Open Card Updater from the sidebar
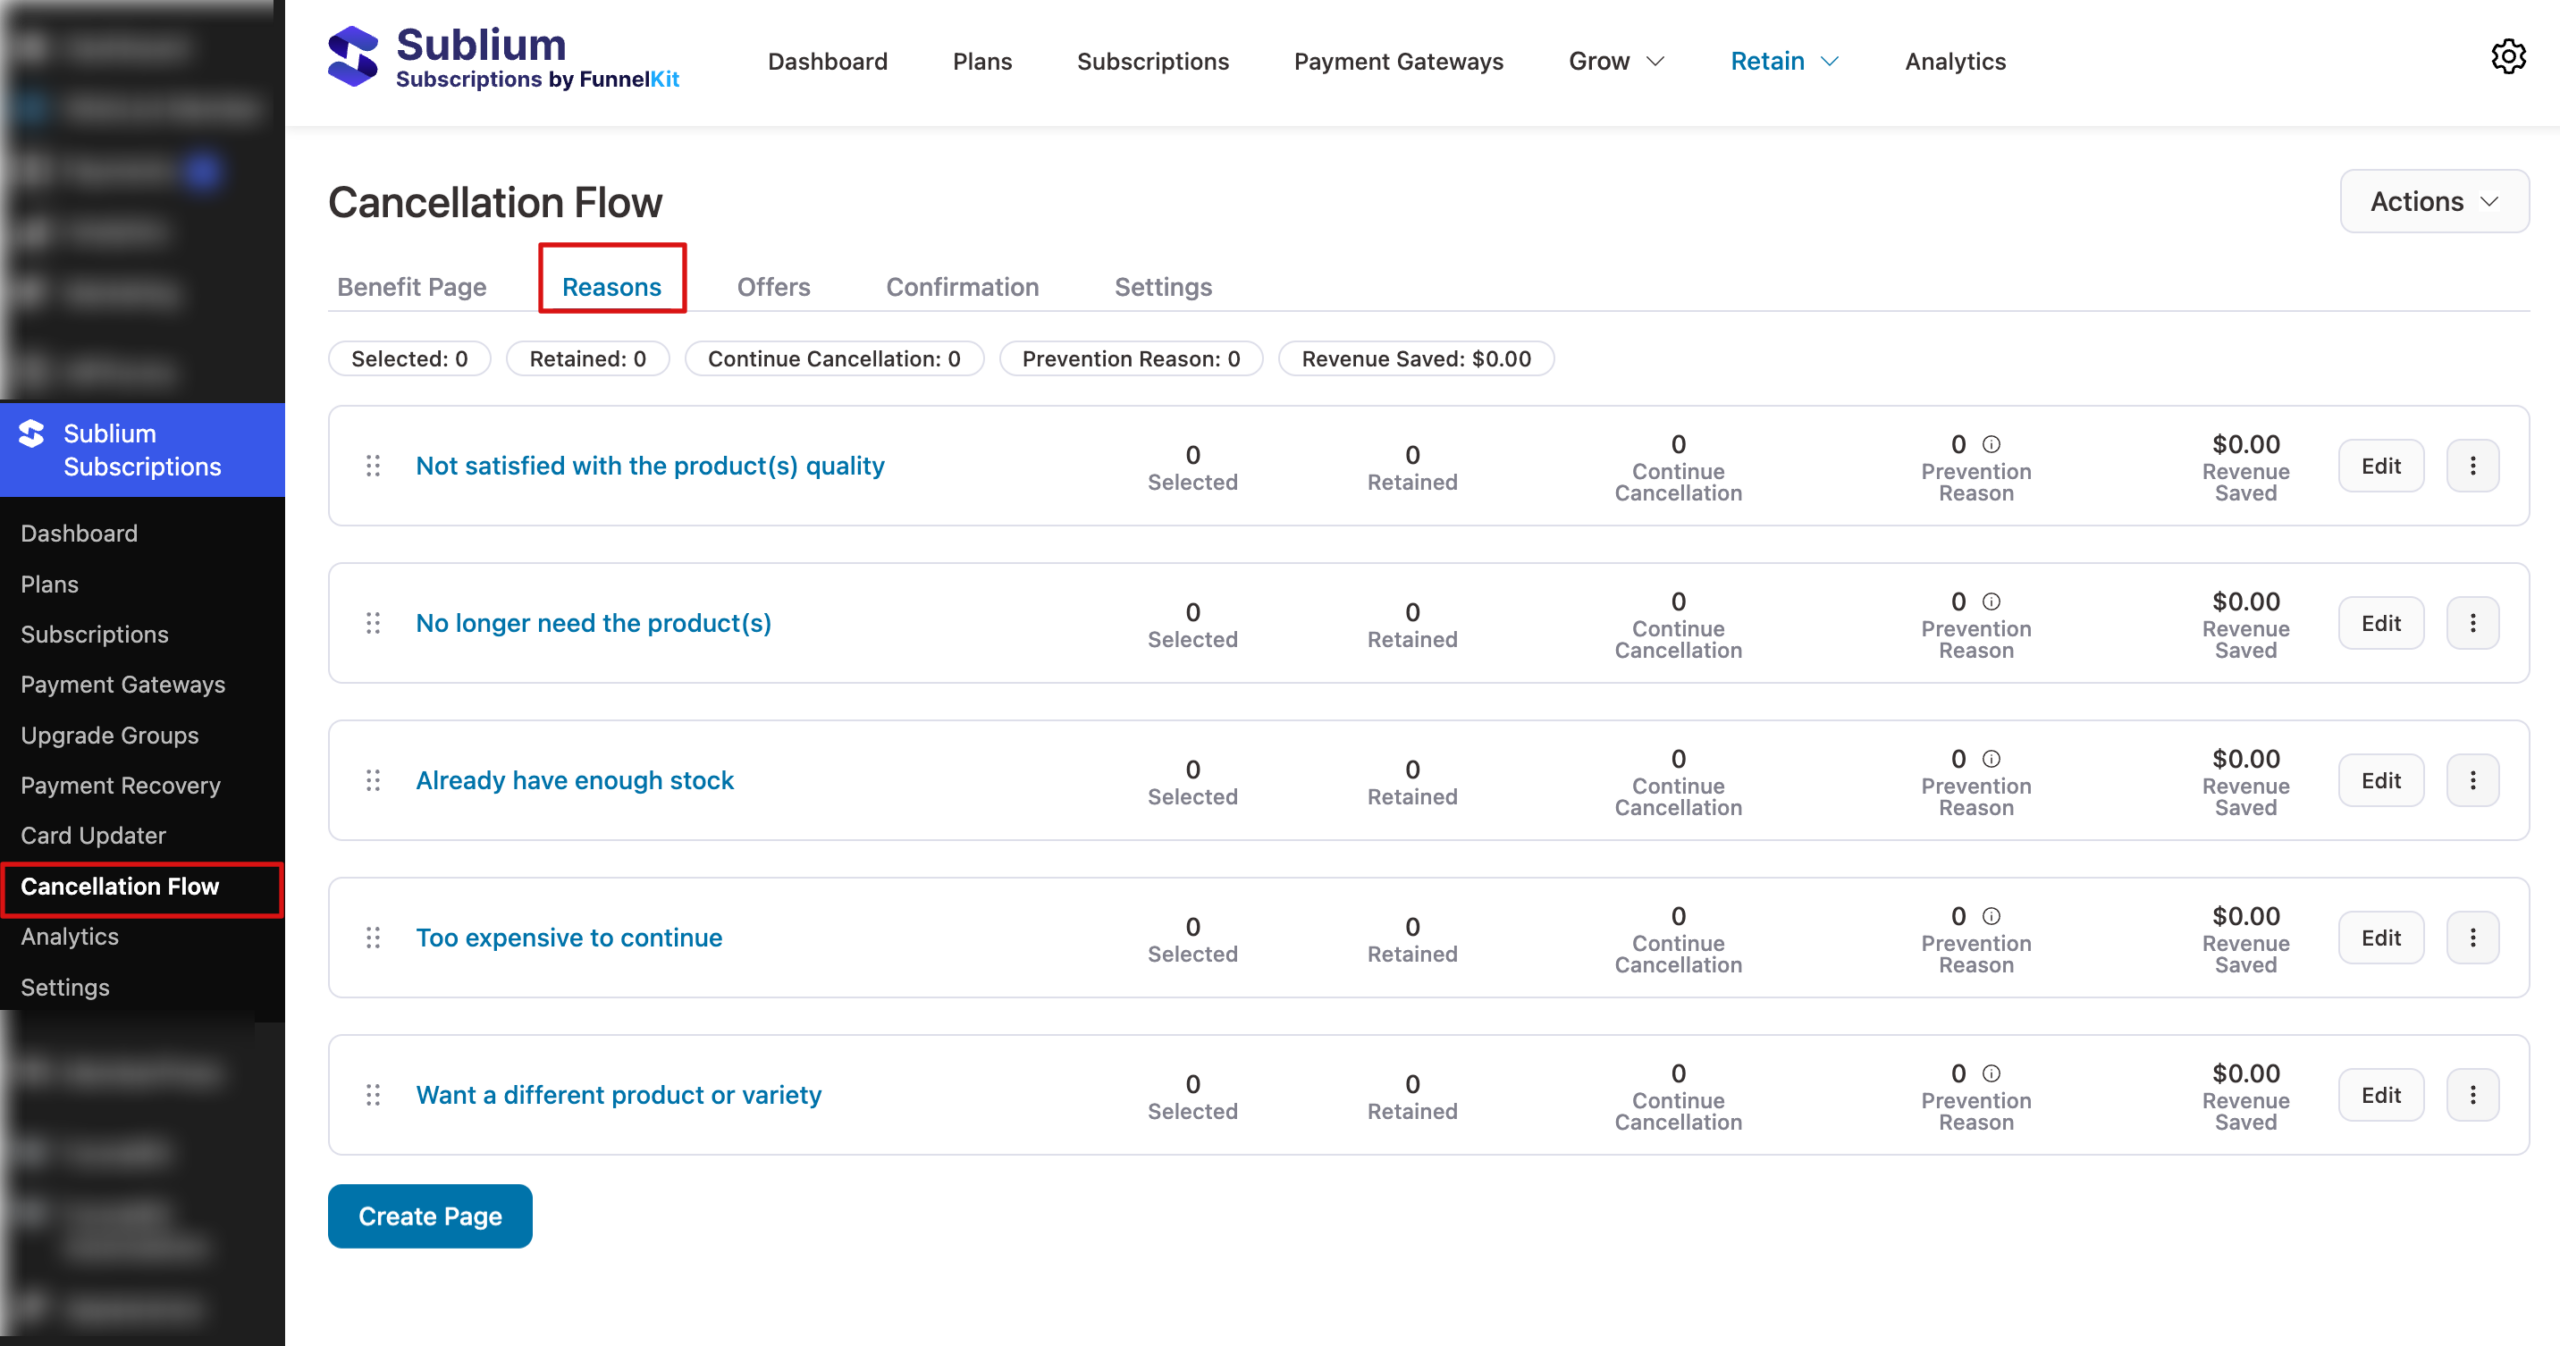2560x1346 pixels. click(x=93, y=835)
